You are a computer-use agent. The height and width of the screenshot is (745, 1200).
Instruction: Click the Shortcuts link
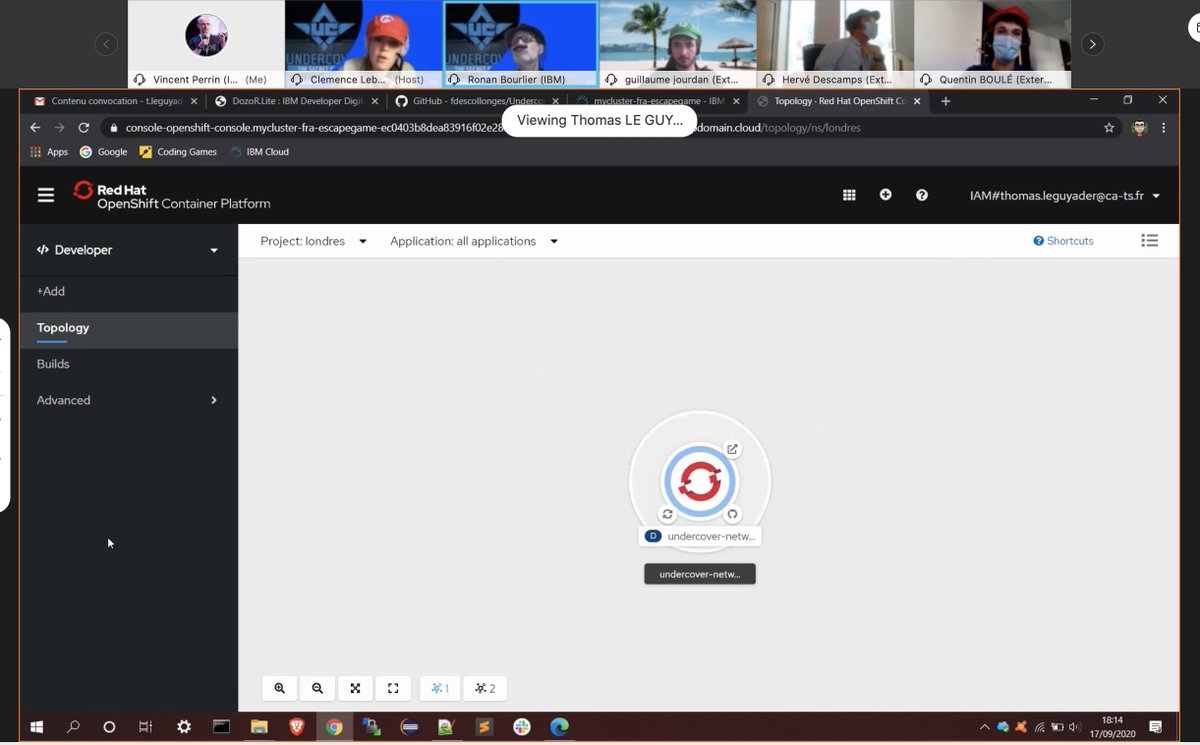1063,241
